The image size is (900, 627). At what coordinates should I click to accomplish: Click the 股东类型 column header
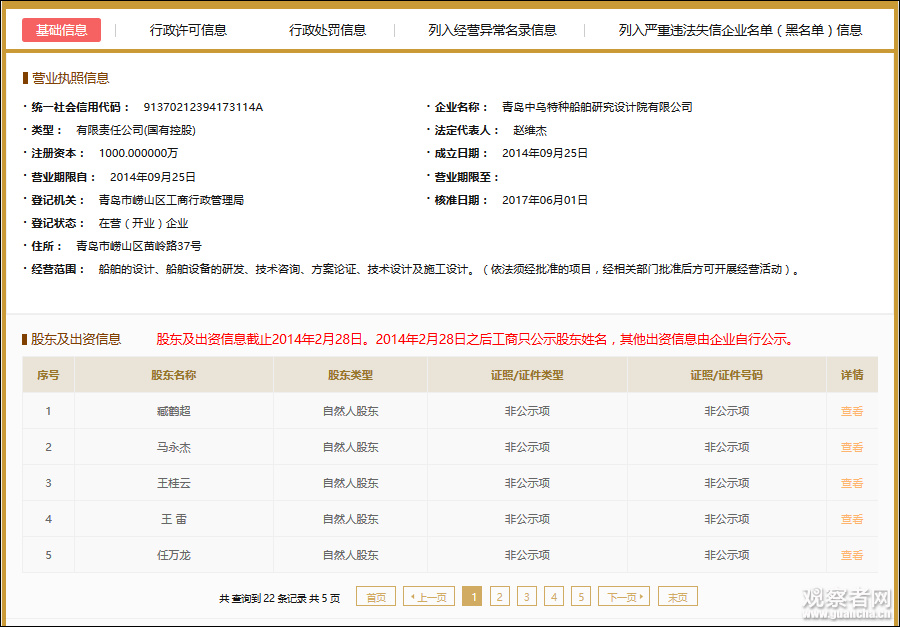350,375
